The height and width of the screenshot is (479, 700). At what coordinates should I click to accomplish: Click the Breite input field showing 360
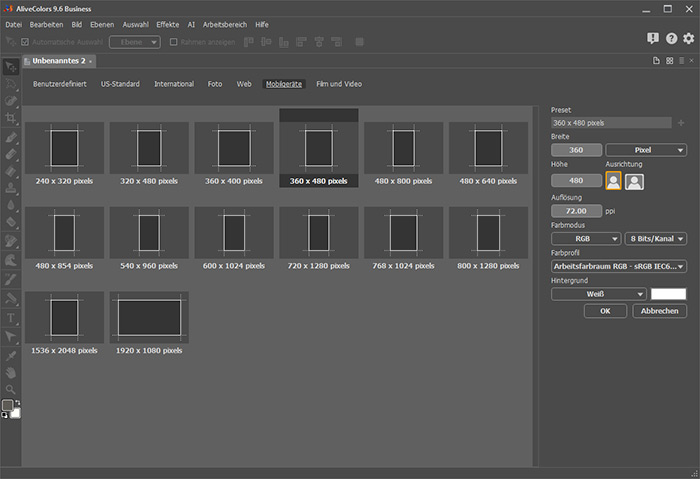click(x=576, y=150)
